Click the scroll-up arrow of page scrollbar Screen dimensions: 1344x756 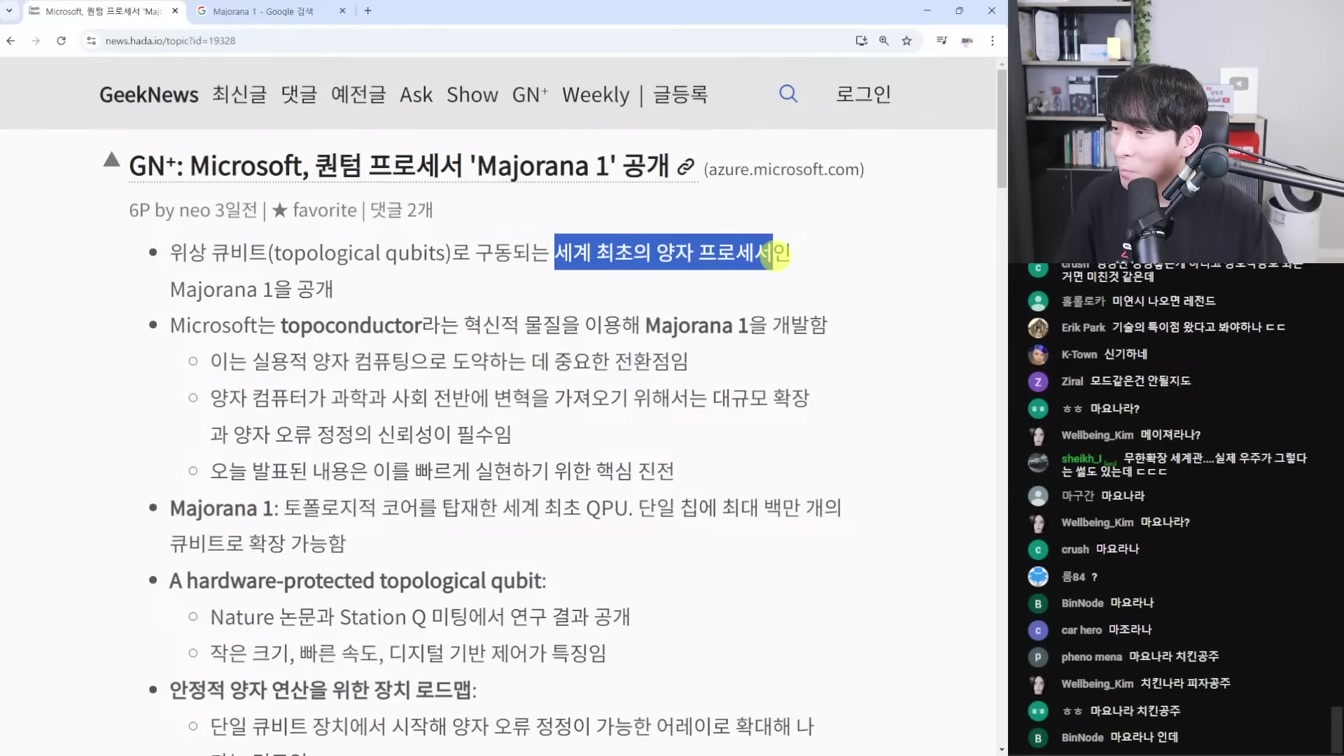[1002, 63]
